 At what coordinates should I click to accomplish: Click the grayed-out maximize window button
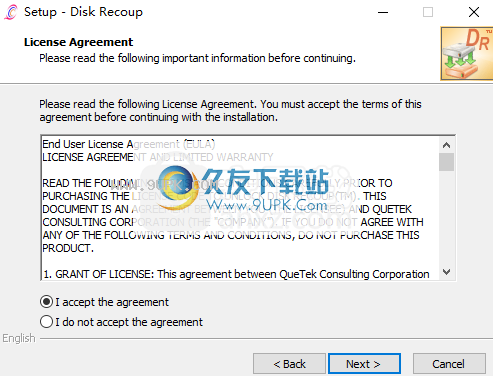[x=428, y=12]
